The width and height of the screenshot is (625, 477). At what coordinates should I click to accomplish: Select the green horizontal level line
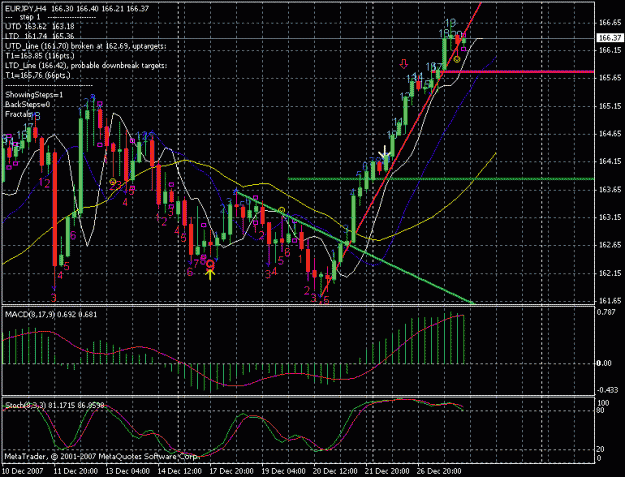441,179
